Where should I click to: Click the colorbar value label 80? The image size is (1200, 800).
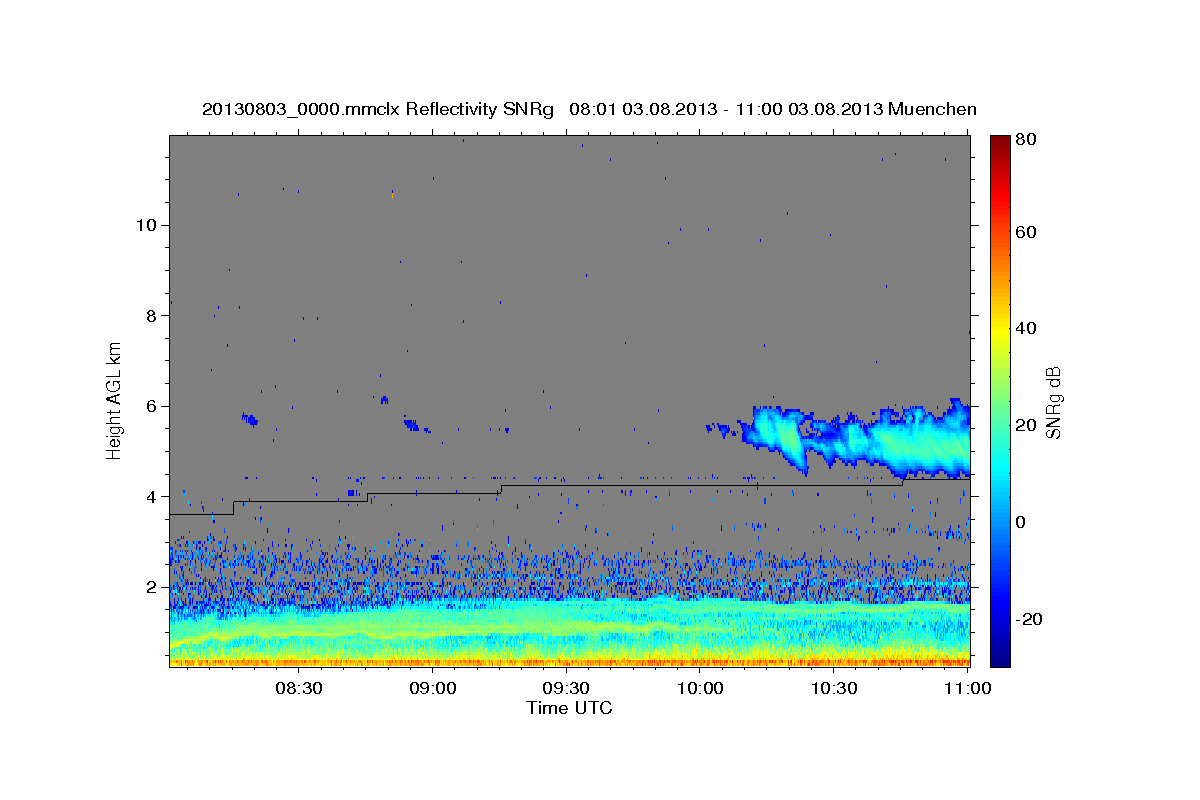pyautogui.click(x=1024, y=140)
